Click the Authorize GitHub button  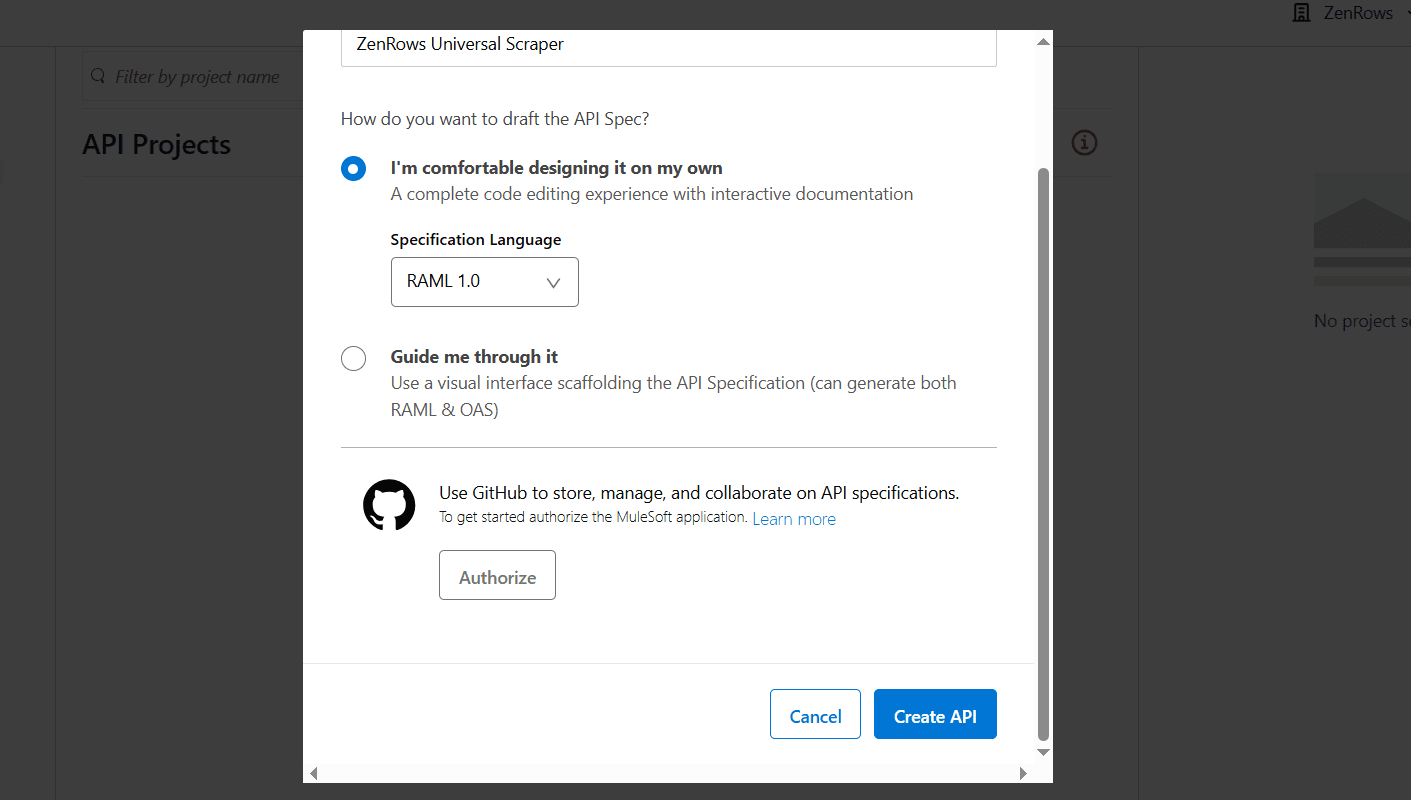pos(497,575)
